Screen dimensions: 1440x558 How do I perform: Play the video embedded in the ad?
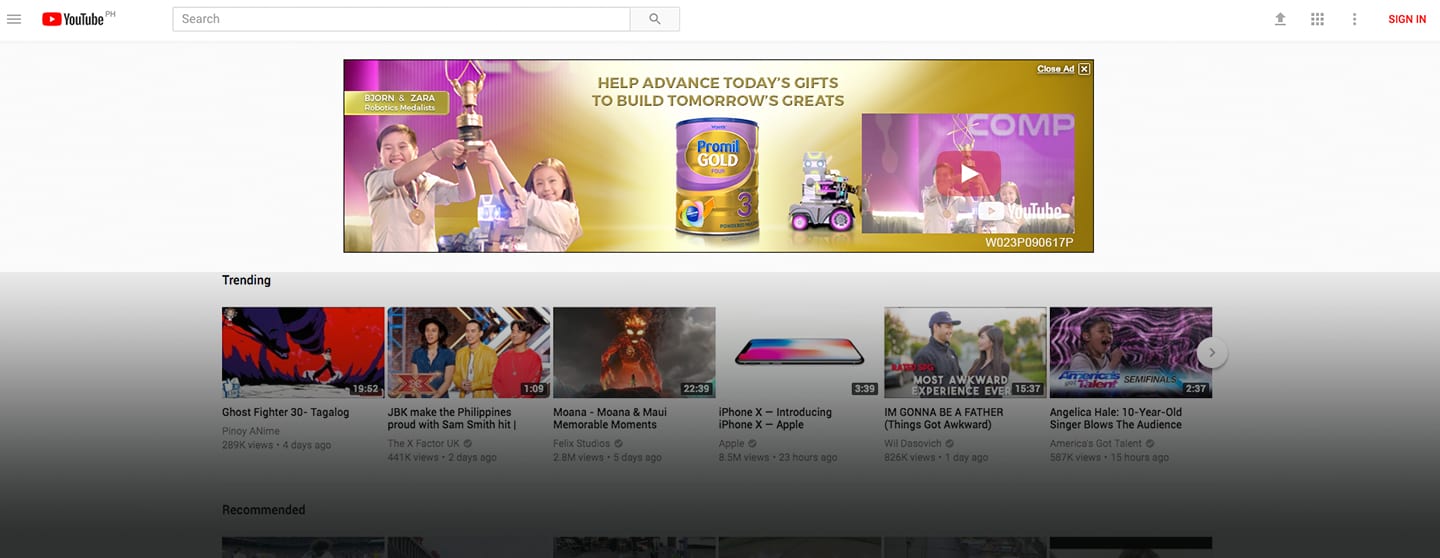(x=968, y=173)
